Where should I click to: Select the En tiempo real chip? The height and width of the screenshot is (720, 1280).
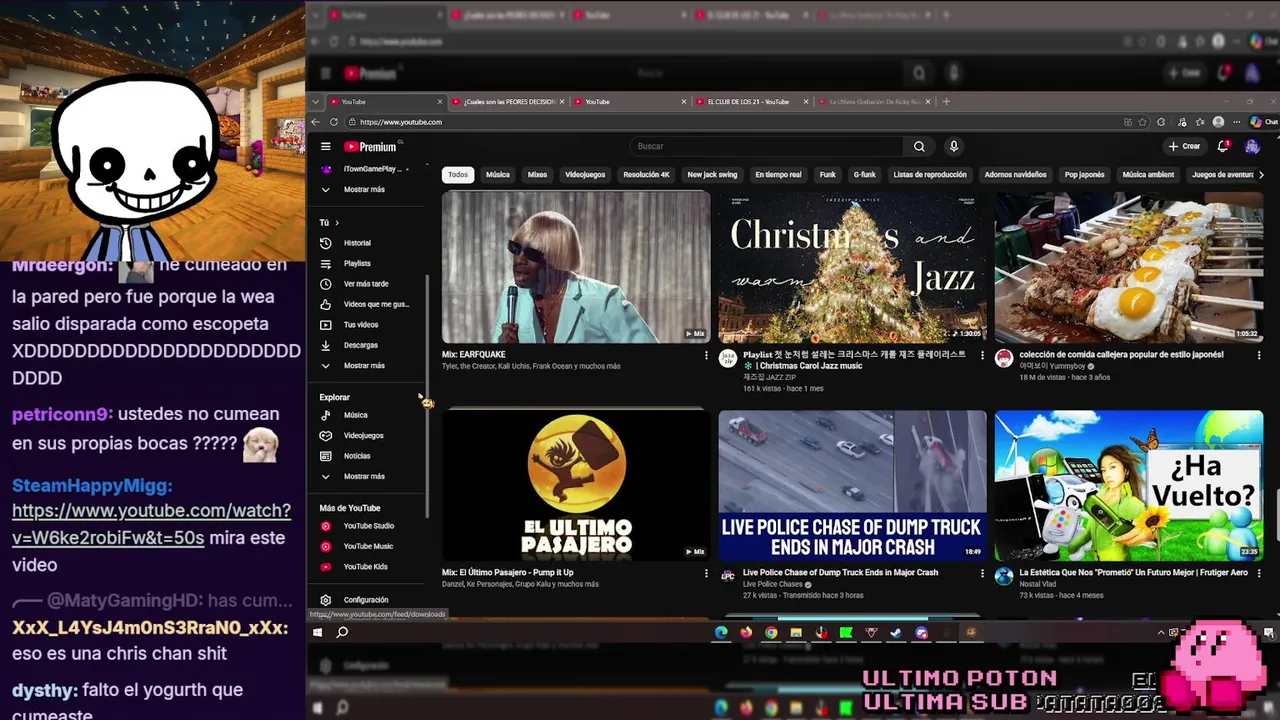click(778, 175)
